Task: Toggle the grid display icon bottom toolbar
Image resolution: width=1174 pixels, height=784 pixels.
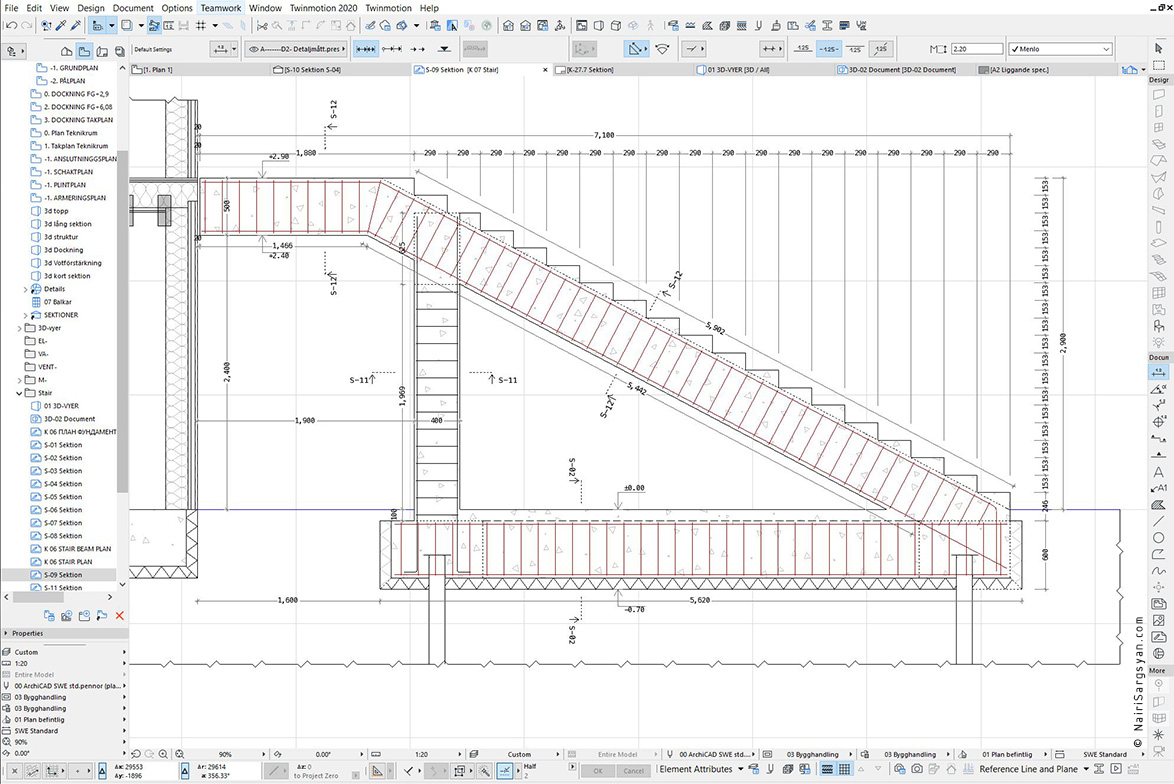Action: (845, 769)
